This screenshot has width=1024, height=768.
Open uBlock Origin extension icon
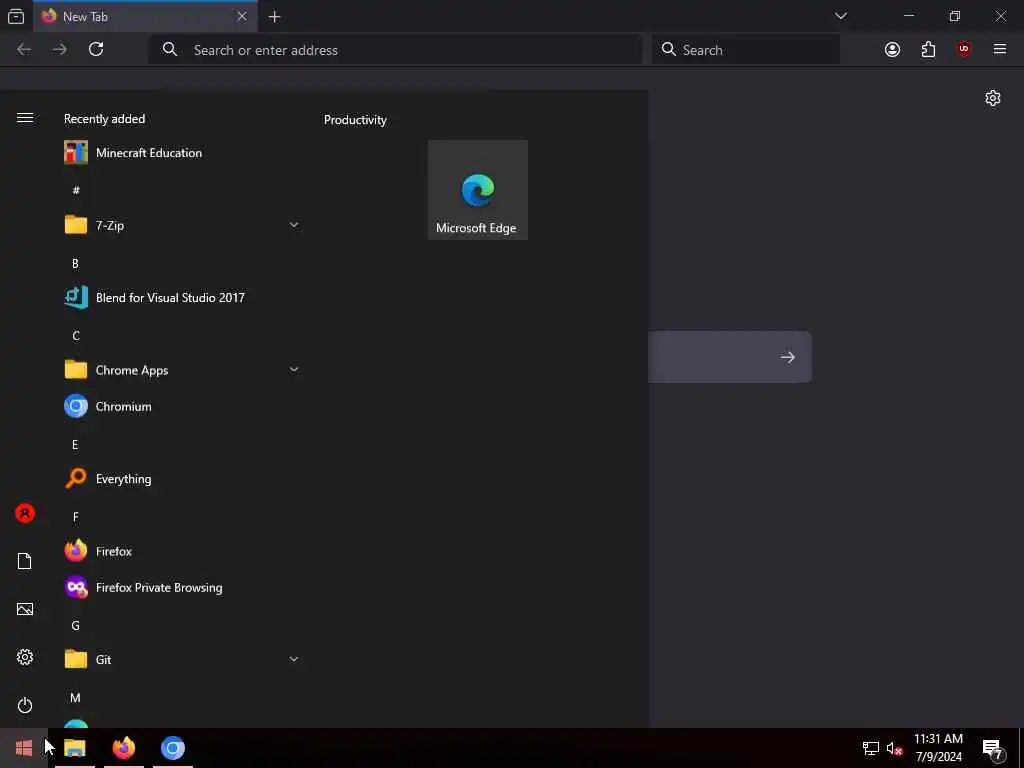pos(964,49)
